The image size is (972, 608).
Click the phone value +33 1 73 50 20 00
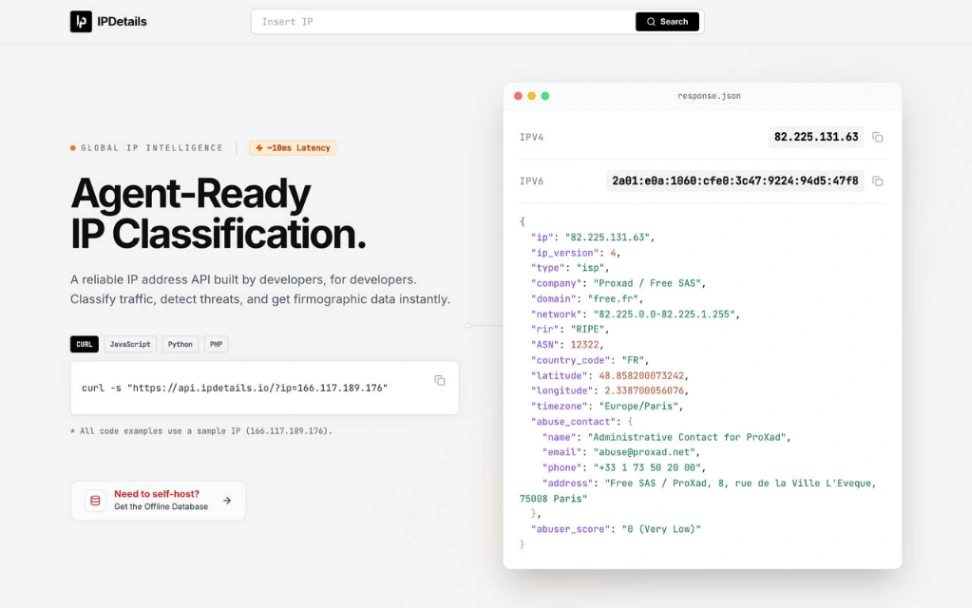tap(647, 468)
